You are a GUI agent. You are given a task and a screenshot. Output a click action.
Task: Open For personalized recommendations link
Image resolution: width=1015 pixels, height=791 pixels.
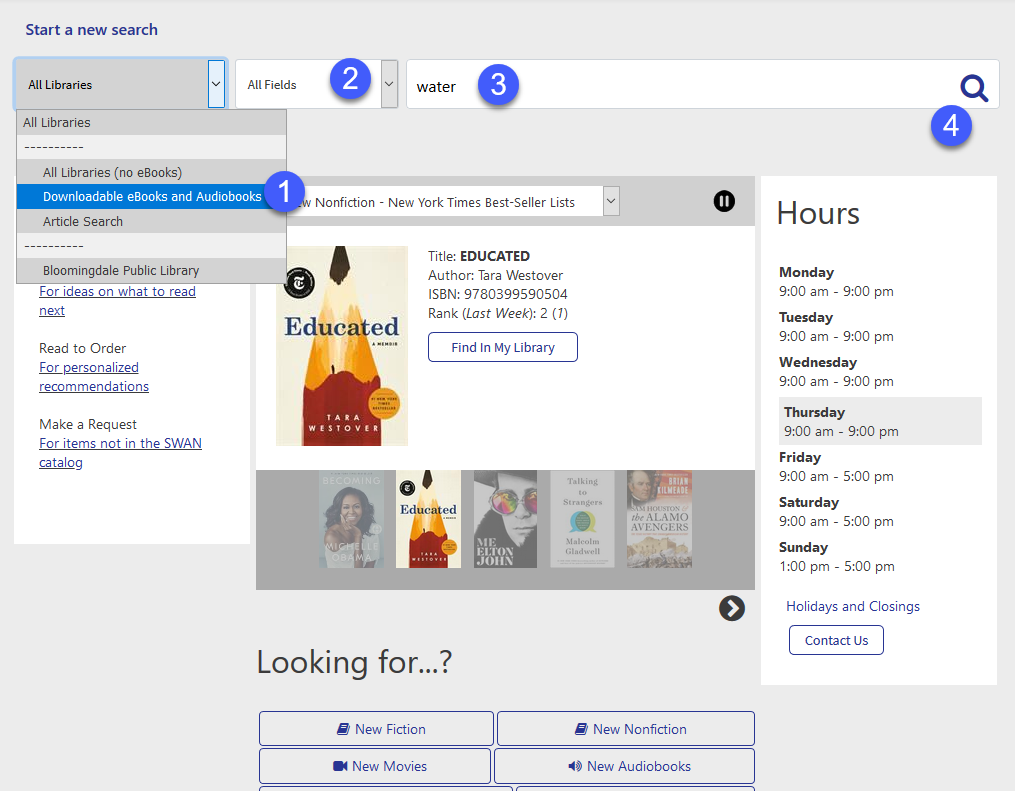pyautogui.click(x=94, y=377)
